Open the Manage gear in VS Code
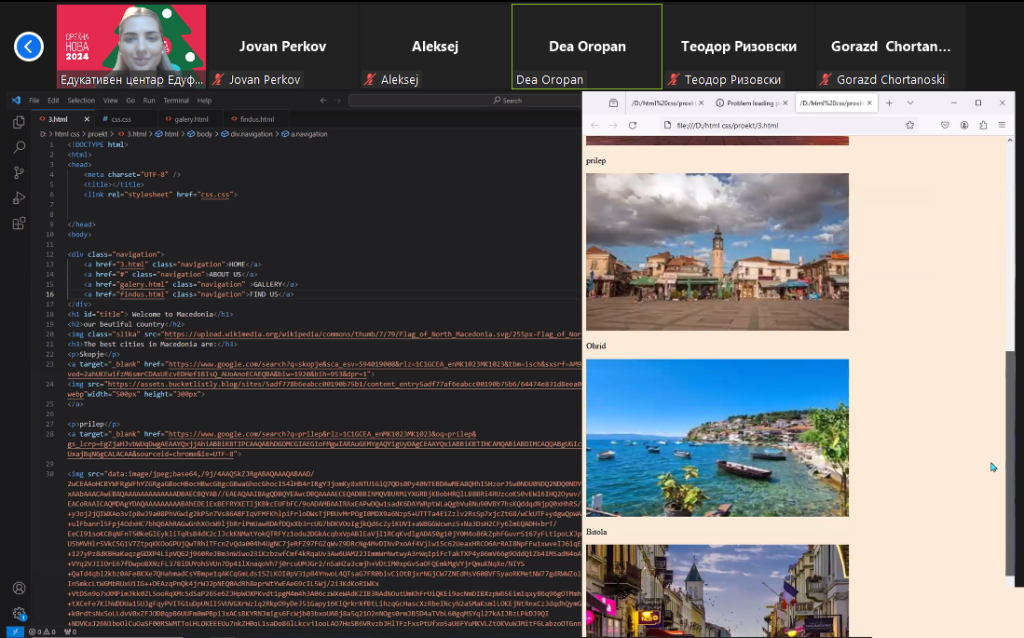1024x638 pixels. (x=18, y=613)
